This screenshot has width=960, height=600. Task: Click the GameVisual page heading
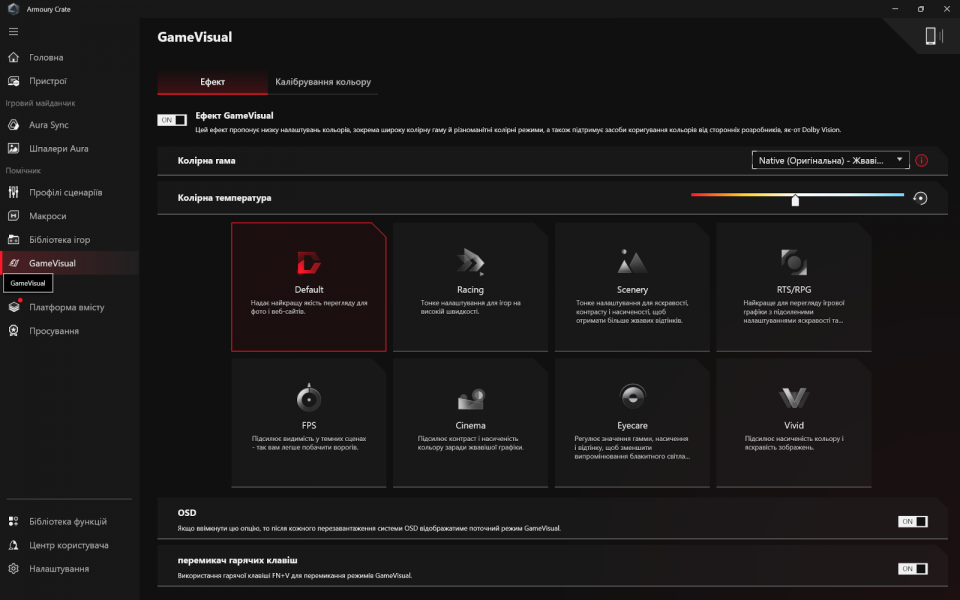point(195,37)
